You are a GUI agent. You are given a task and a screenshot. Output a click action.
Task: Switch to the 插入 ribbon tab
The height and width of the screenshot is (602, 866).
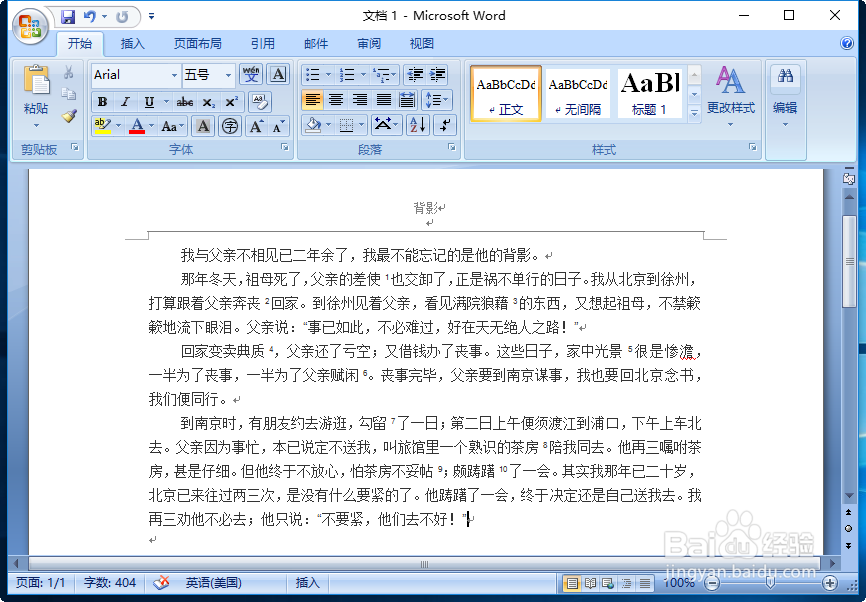tap(133, 43)
